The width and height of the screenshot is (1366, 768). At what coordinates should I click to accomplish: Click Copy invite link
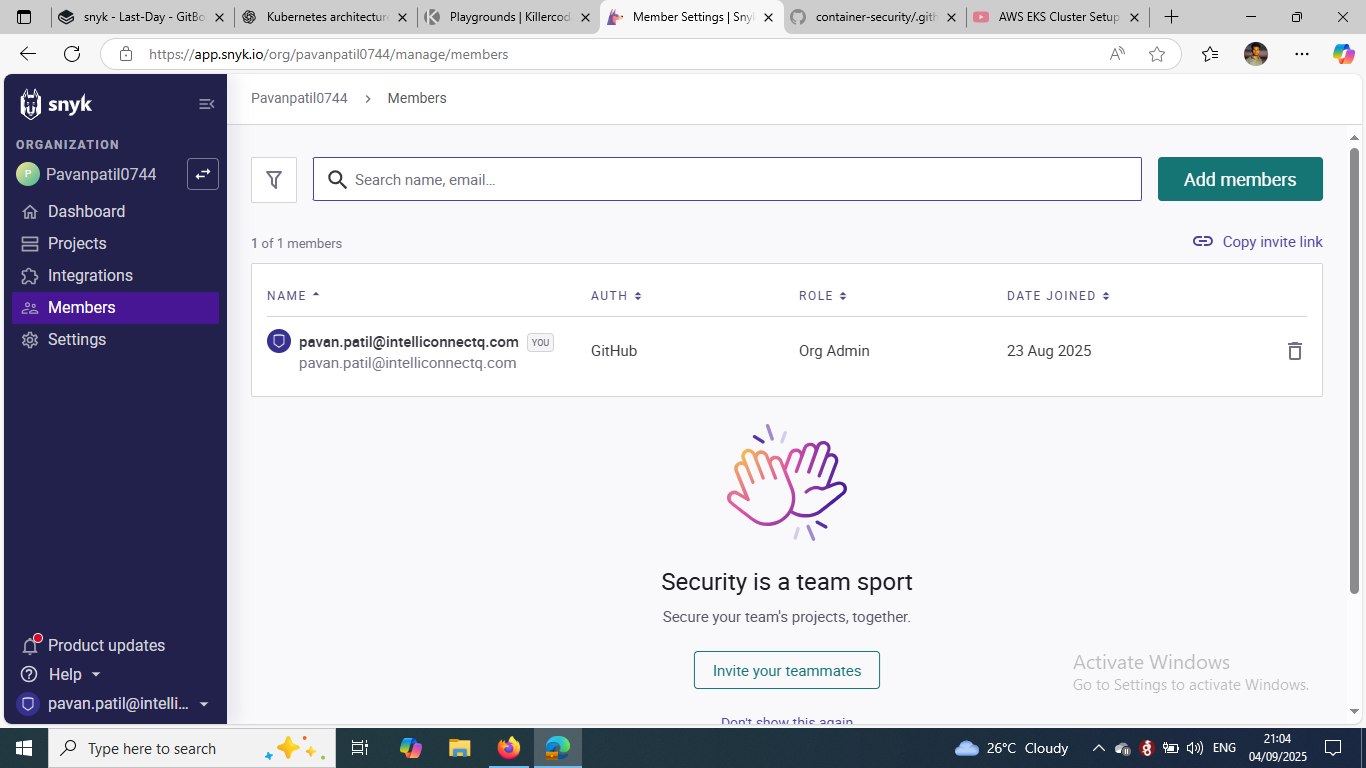1258,242
